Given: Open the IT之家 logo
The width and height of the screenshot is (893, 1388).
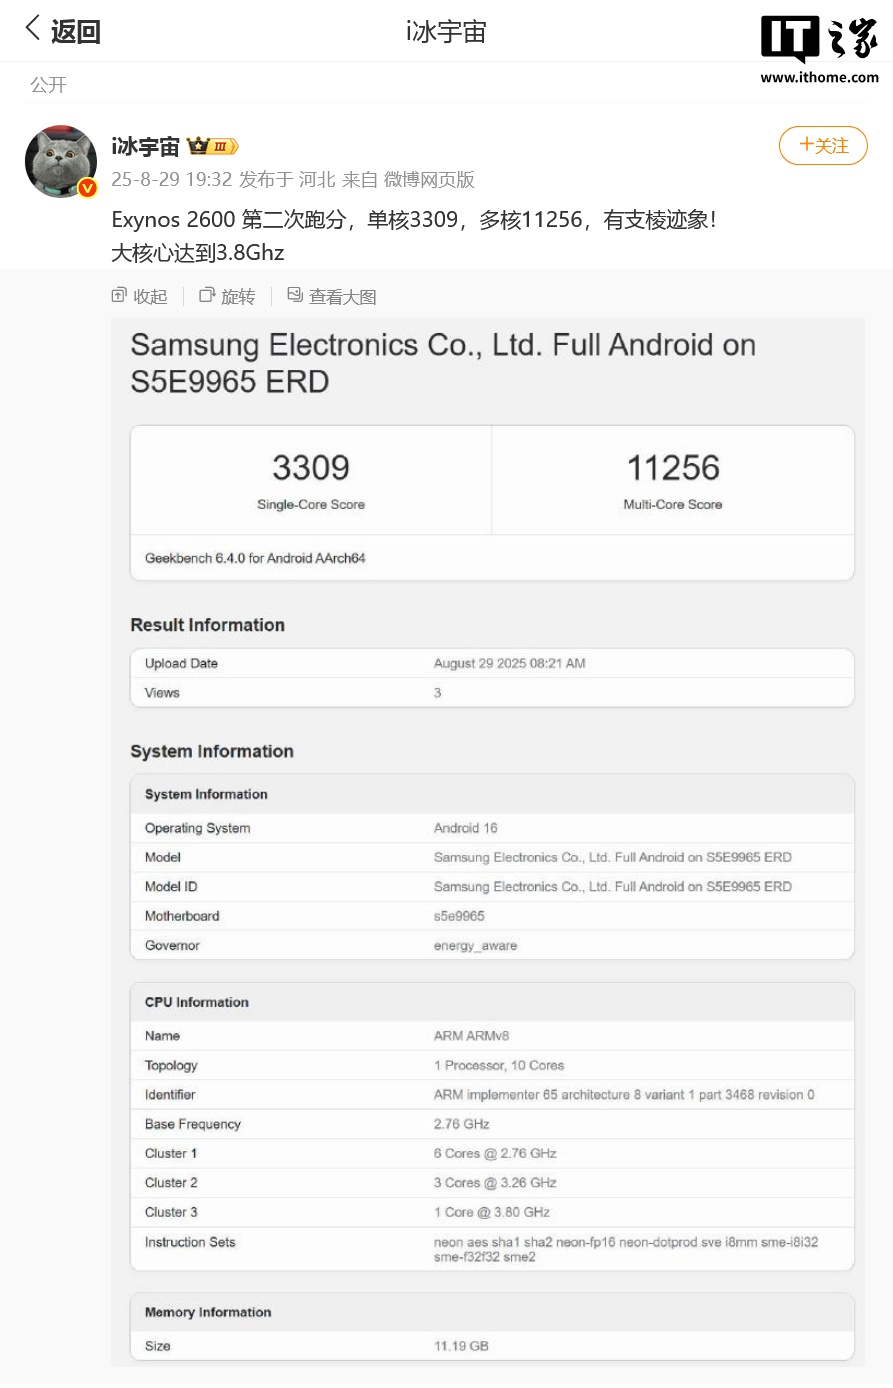Looking at the screenshot, I should pyautogui.click(x=819, y=39).
